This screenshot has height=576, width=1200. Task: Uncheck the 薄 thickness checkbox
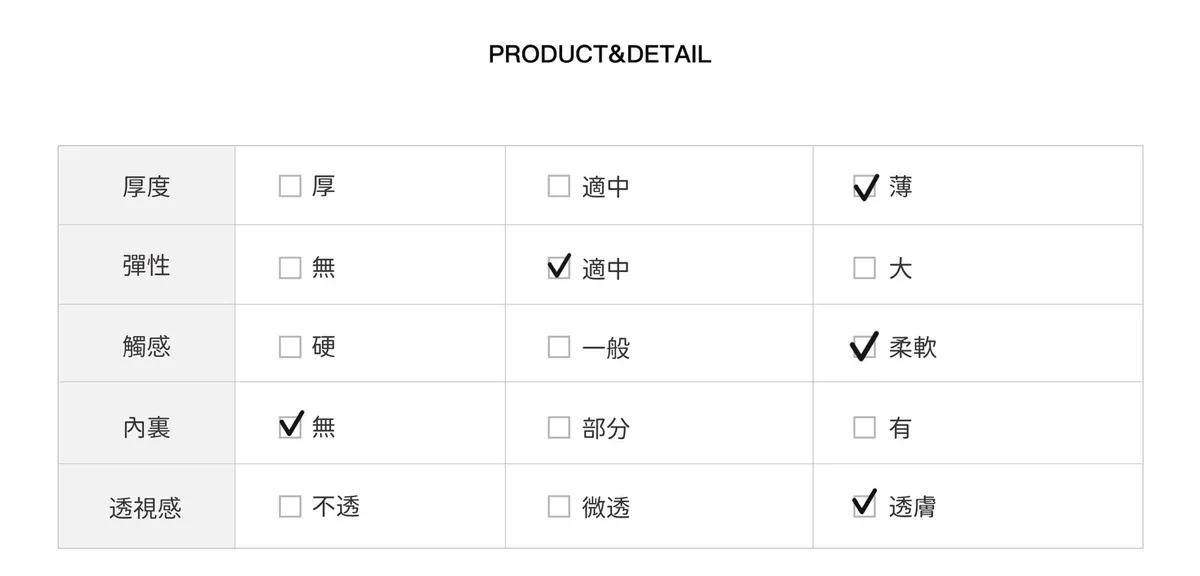coord(864,187)
